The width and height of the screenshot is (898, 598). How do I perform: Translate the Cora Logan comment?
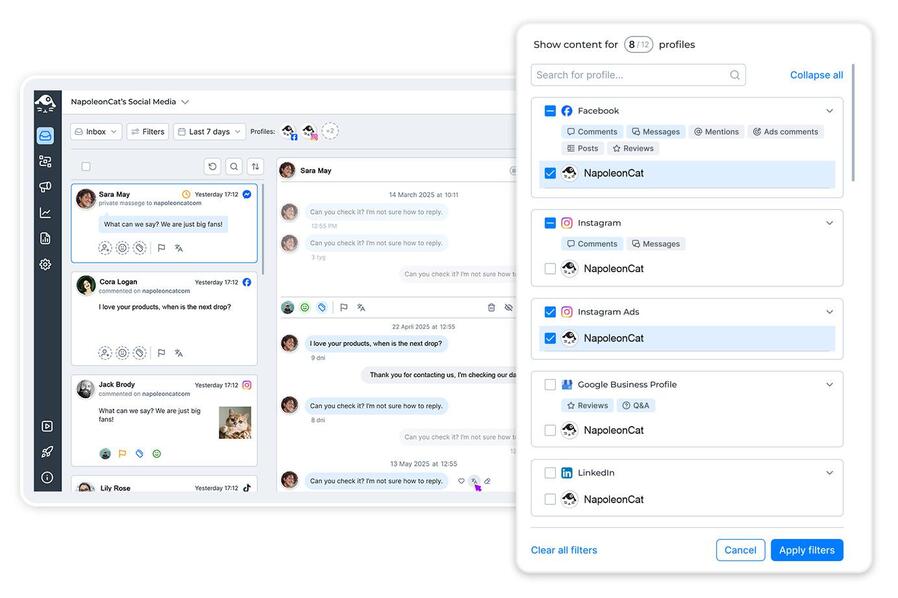[x=179, y=353]
